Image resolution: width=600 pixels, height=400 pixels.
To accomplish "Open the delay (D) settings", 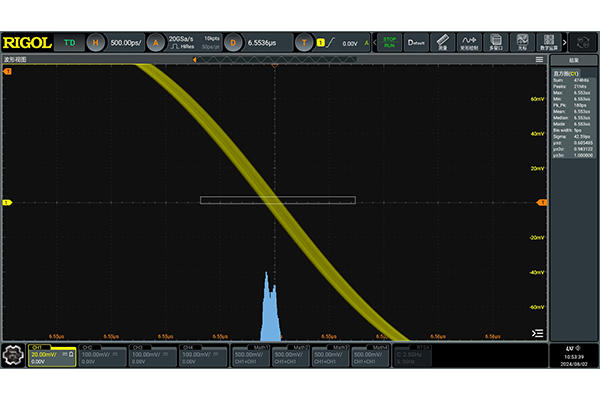I will pos(234,43).
